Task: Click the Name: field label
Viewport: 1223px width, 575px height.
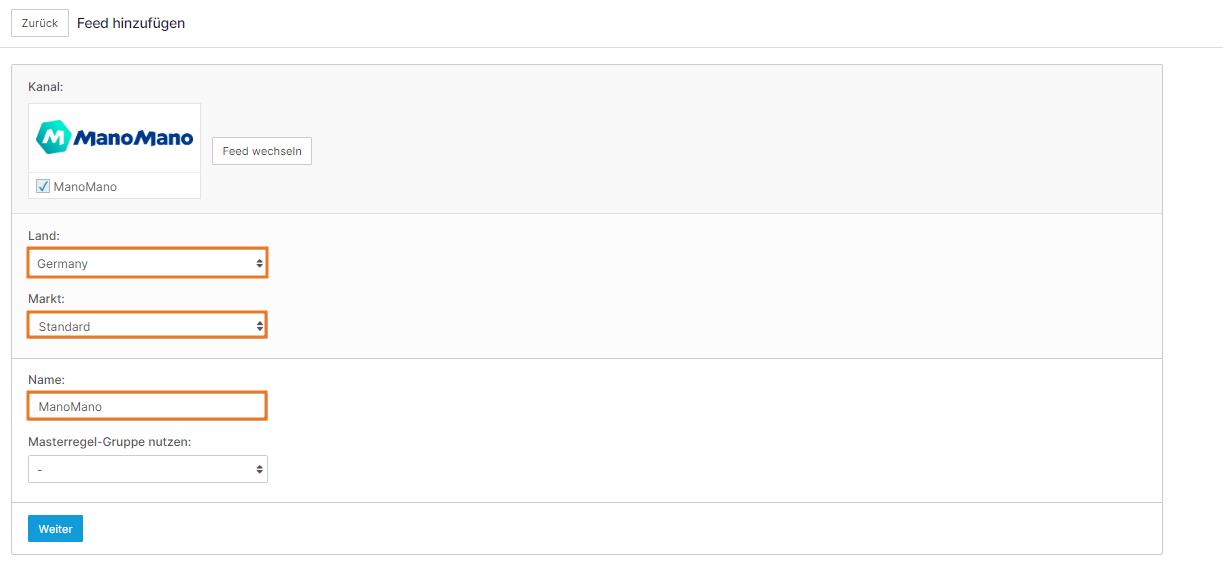Action: (x=46, y=380)
